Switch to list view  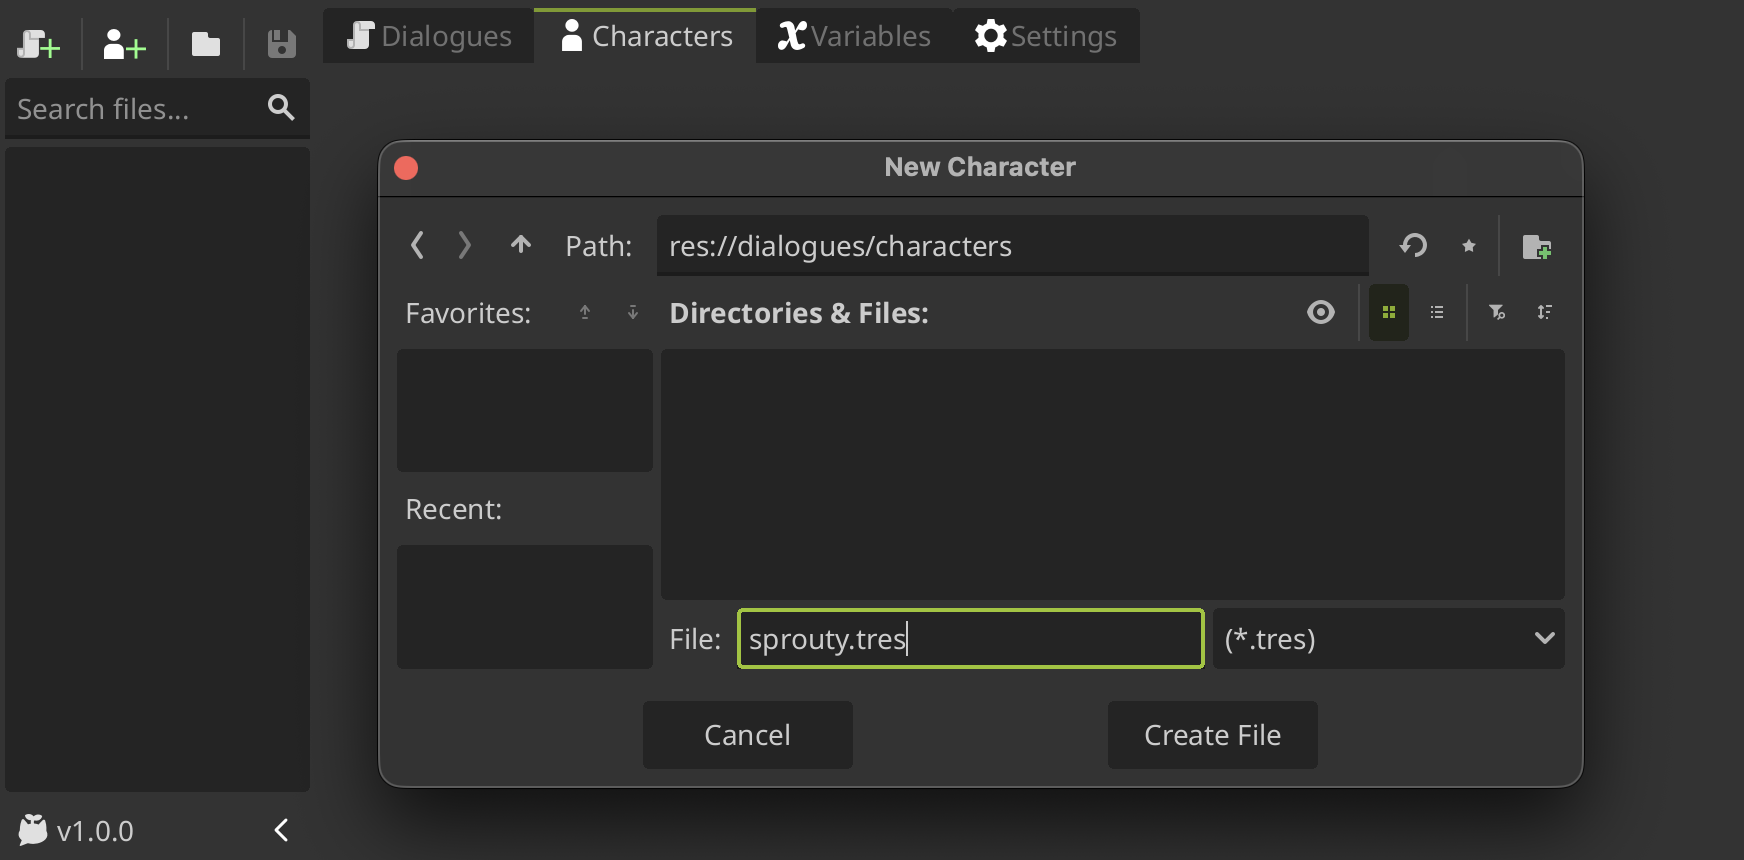[1437, 312]
